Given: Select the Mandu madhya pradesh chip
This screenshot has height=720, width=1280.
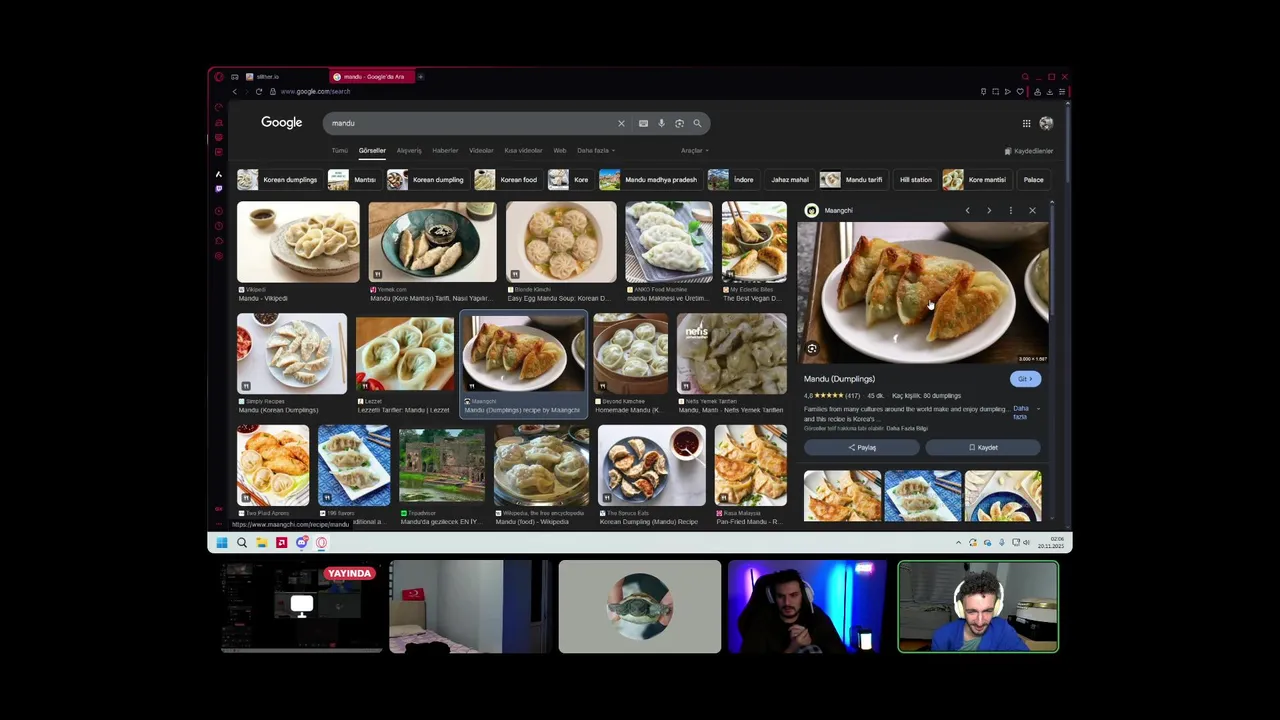Looking at the screenshot, I should 649,180.
